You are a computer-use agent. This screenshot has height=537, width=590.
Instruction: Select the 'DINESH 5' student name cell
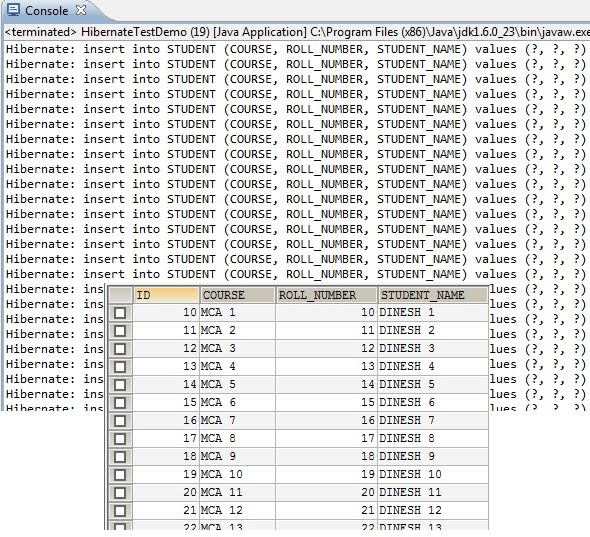click(x=433, y=385)
